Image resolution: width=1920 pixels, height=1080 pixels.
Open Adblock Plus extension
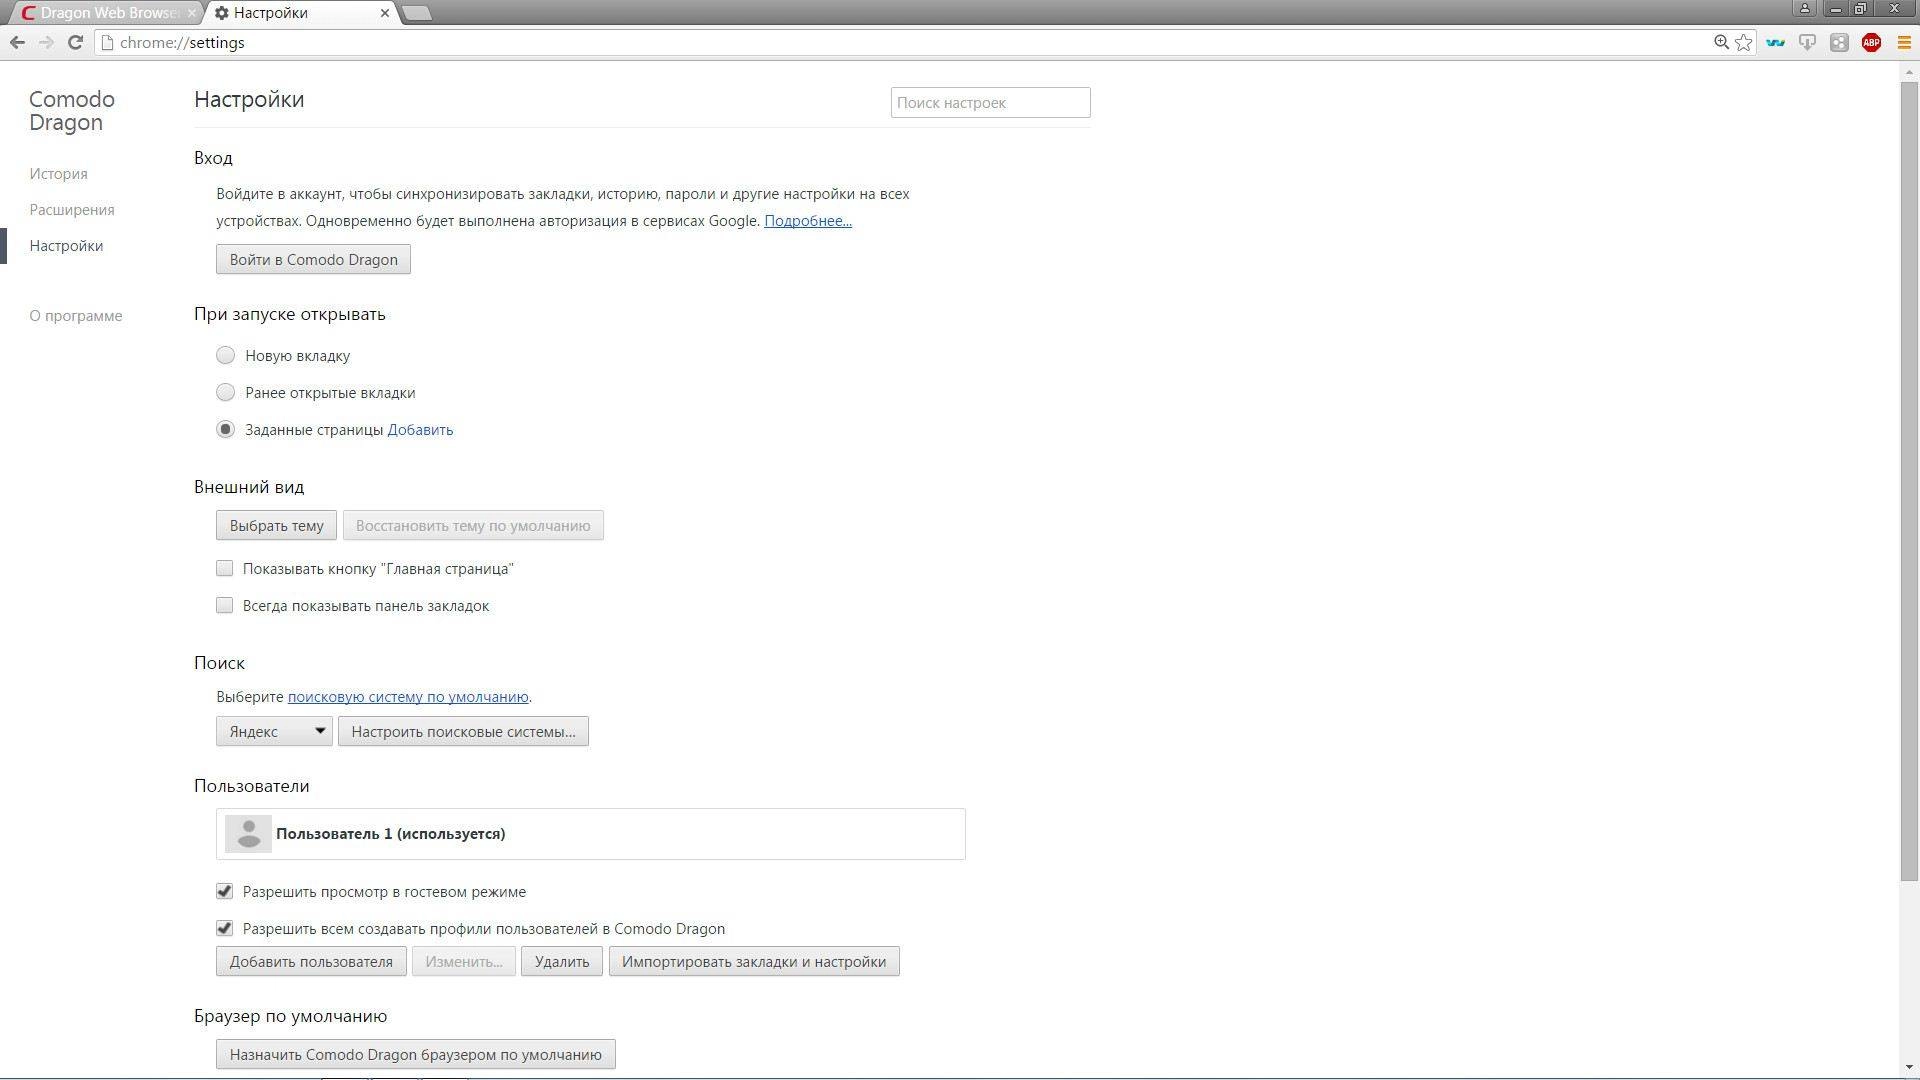pos(1871,42)
